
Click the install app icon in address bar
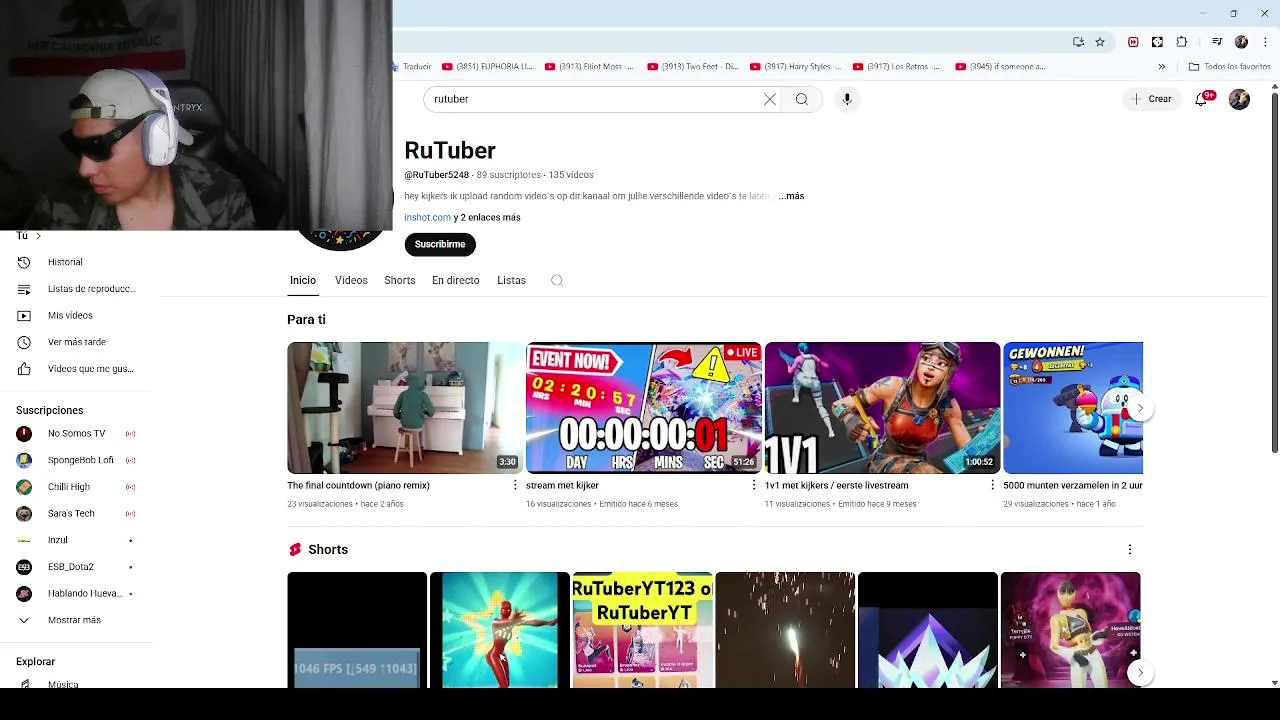click(1078, 42)
